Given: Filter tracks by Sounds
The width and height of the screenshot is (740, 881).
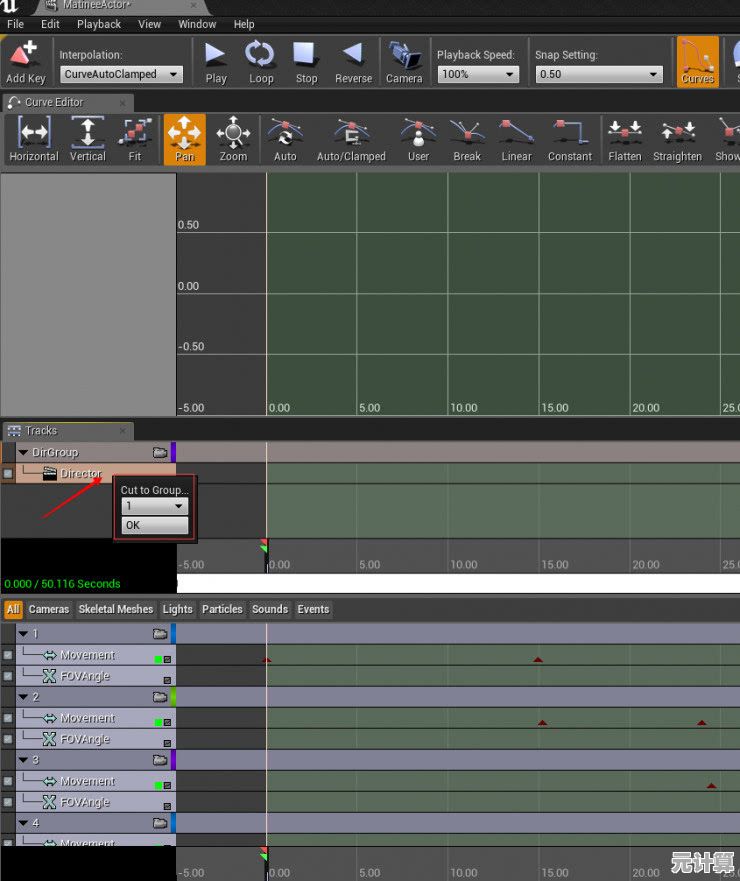Looking at the screenshot, I should point(270,609).
